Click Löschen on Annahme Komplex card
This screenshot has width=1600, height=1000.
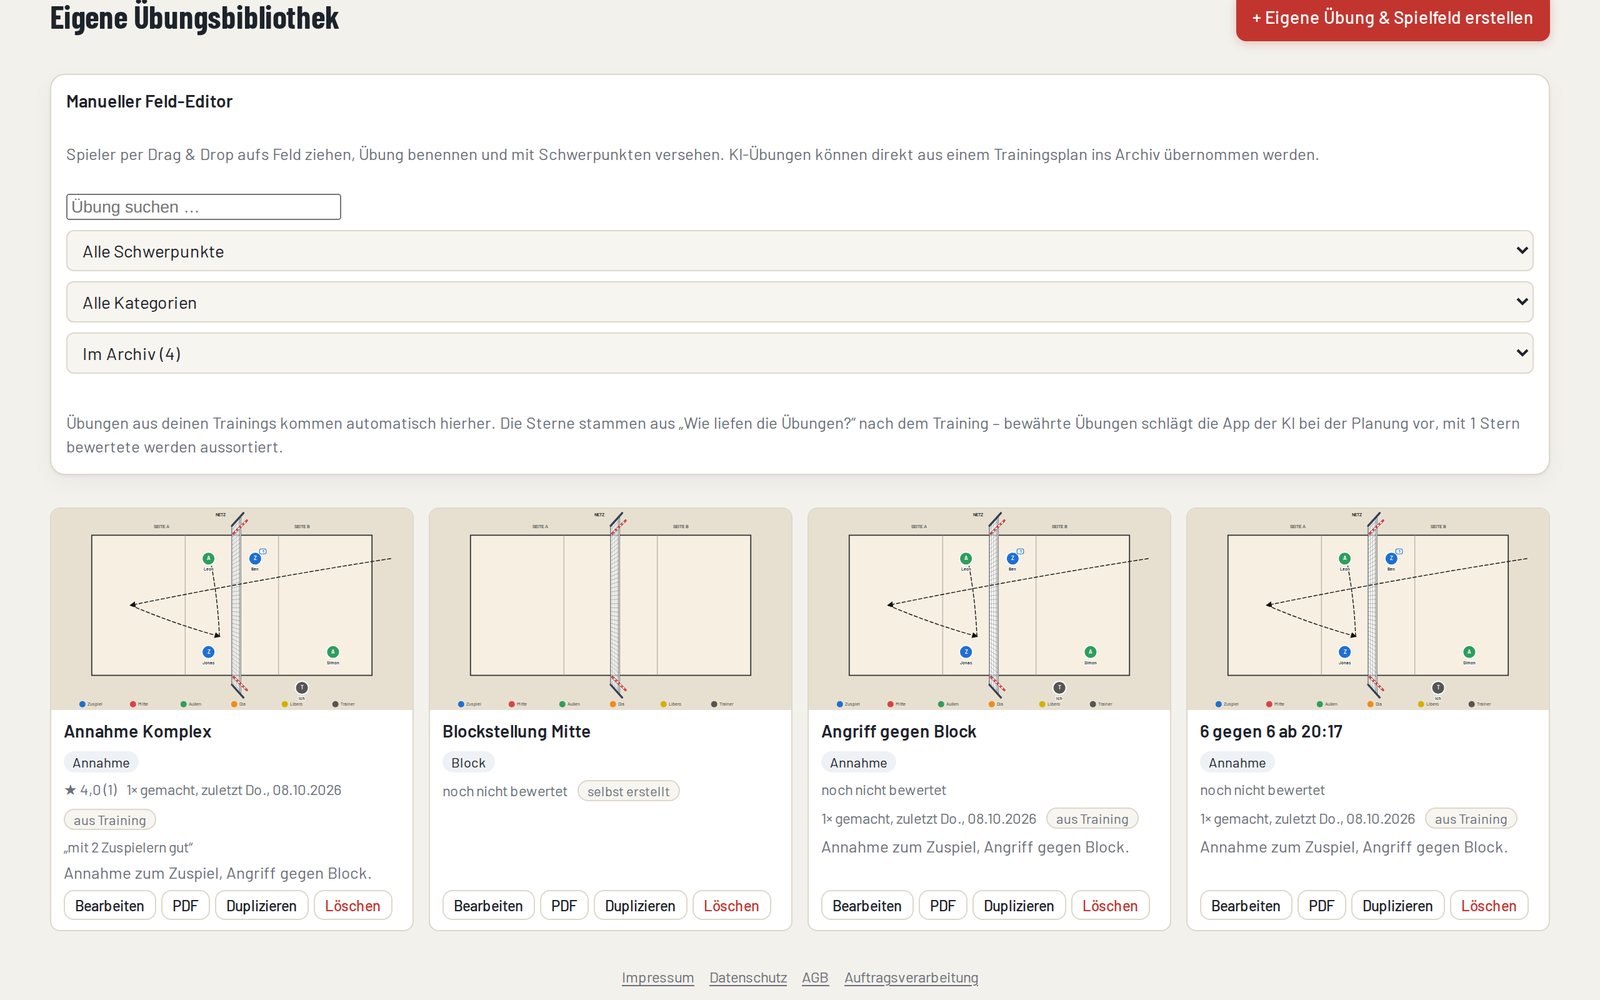[353, 906]
